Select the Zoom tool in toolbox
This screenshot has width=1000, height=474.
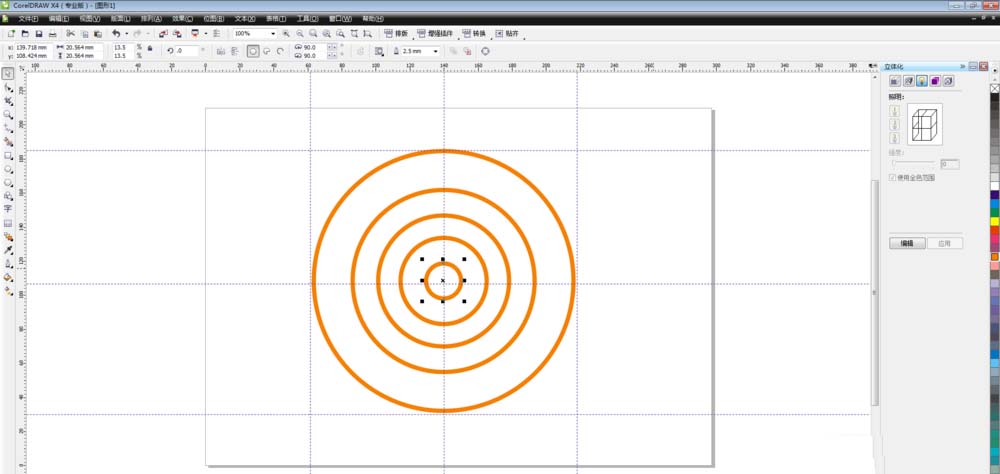point(8,115)
